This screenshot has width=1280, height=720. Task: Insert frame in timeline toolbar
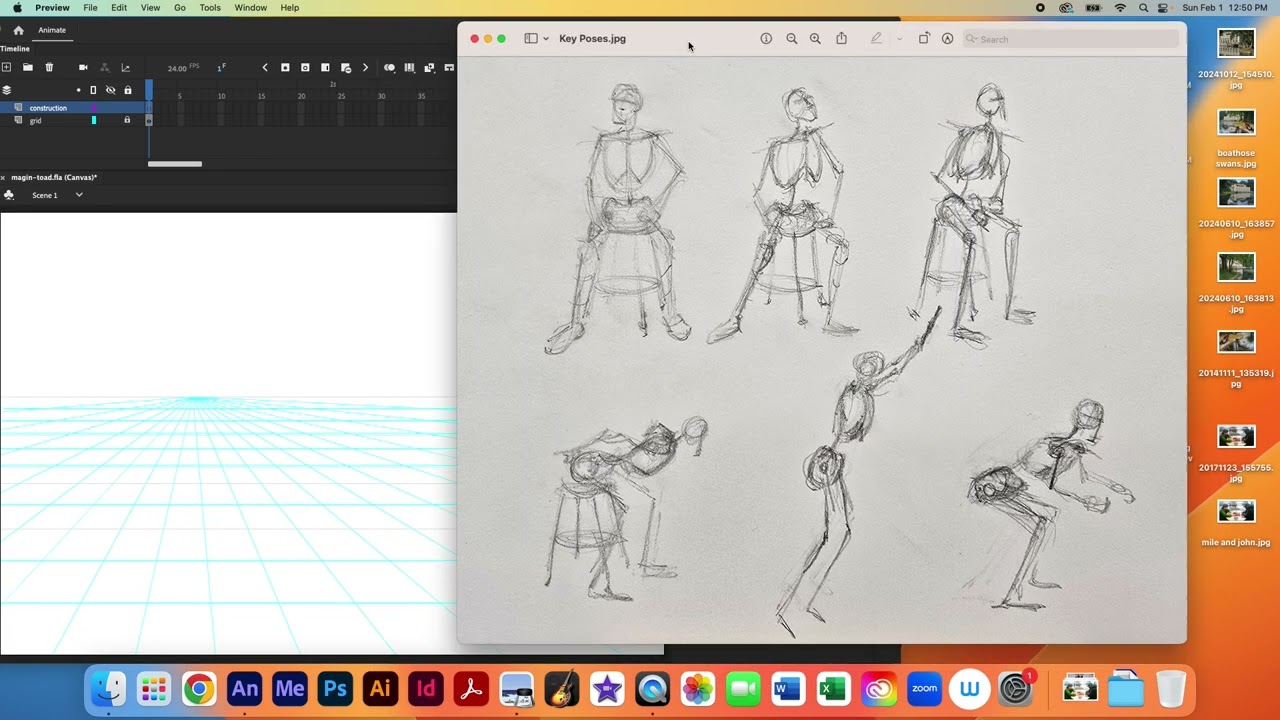[325, 67]
